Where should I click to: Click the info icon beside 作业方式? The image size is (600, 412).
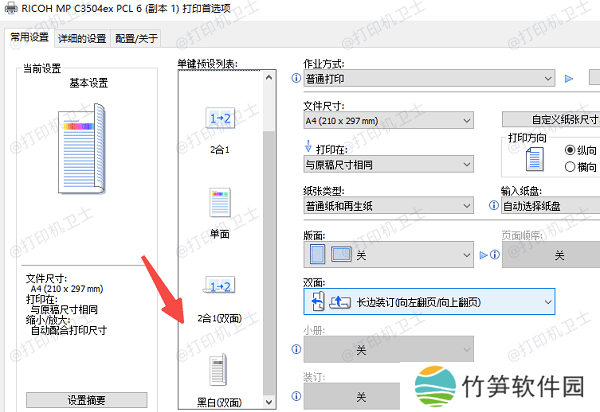coord(296,78)
